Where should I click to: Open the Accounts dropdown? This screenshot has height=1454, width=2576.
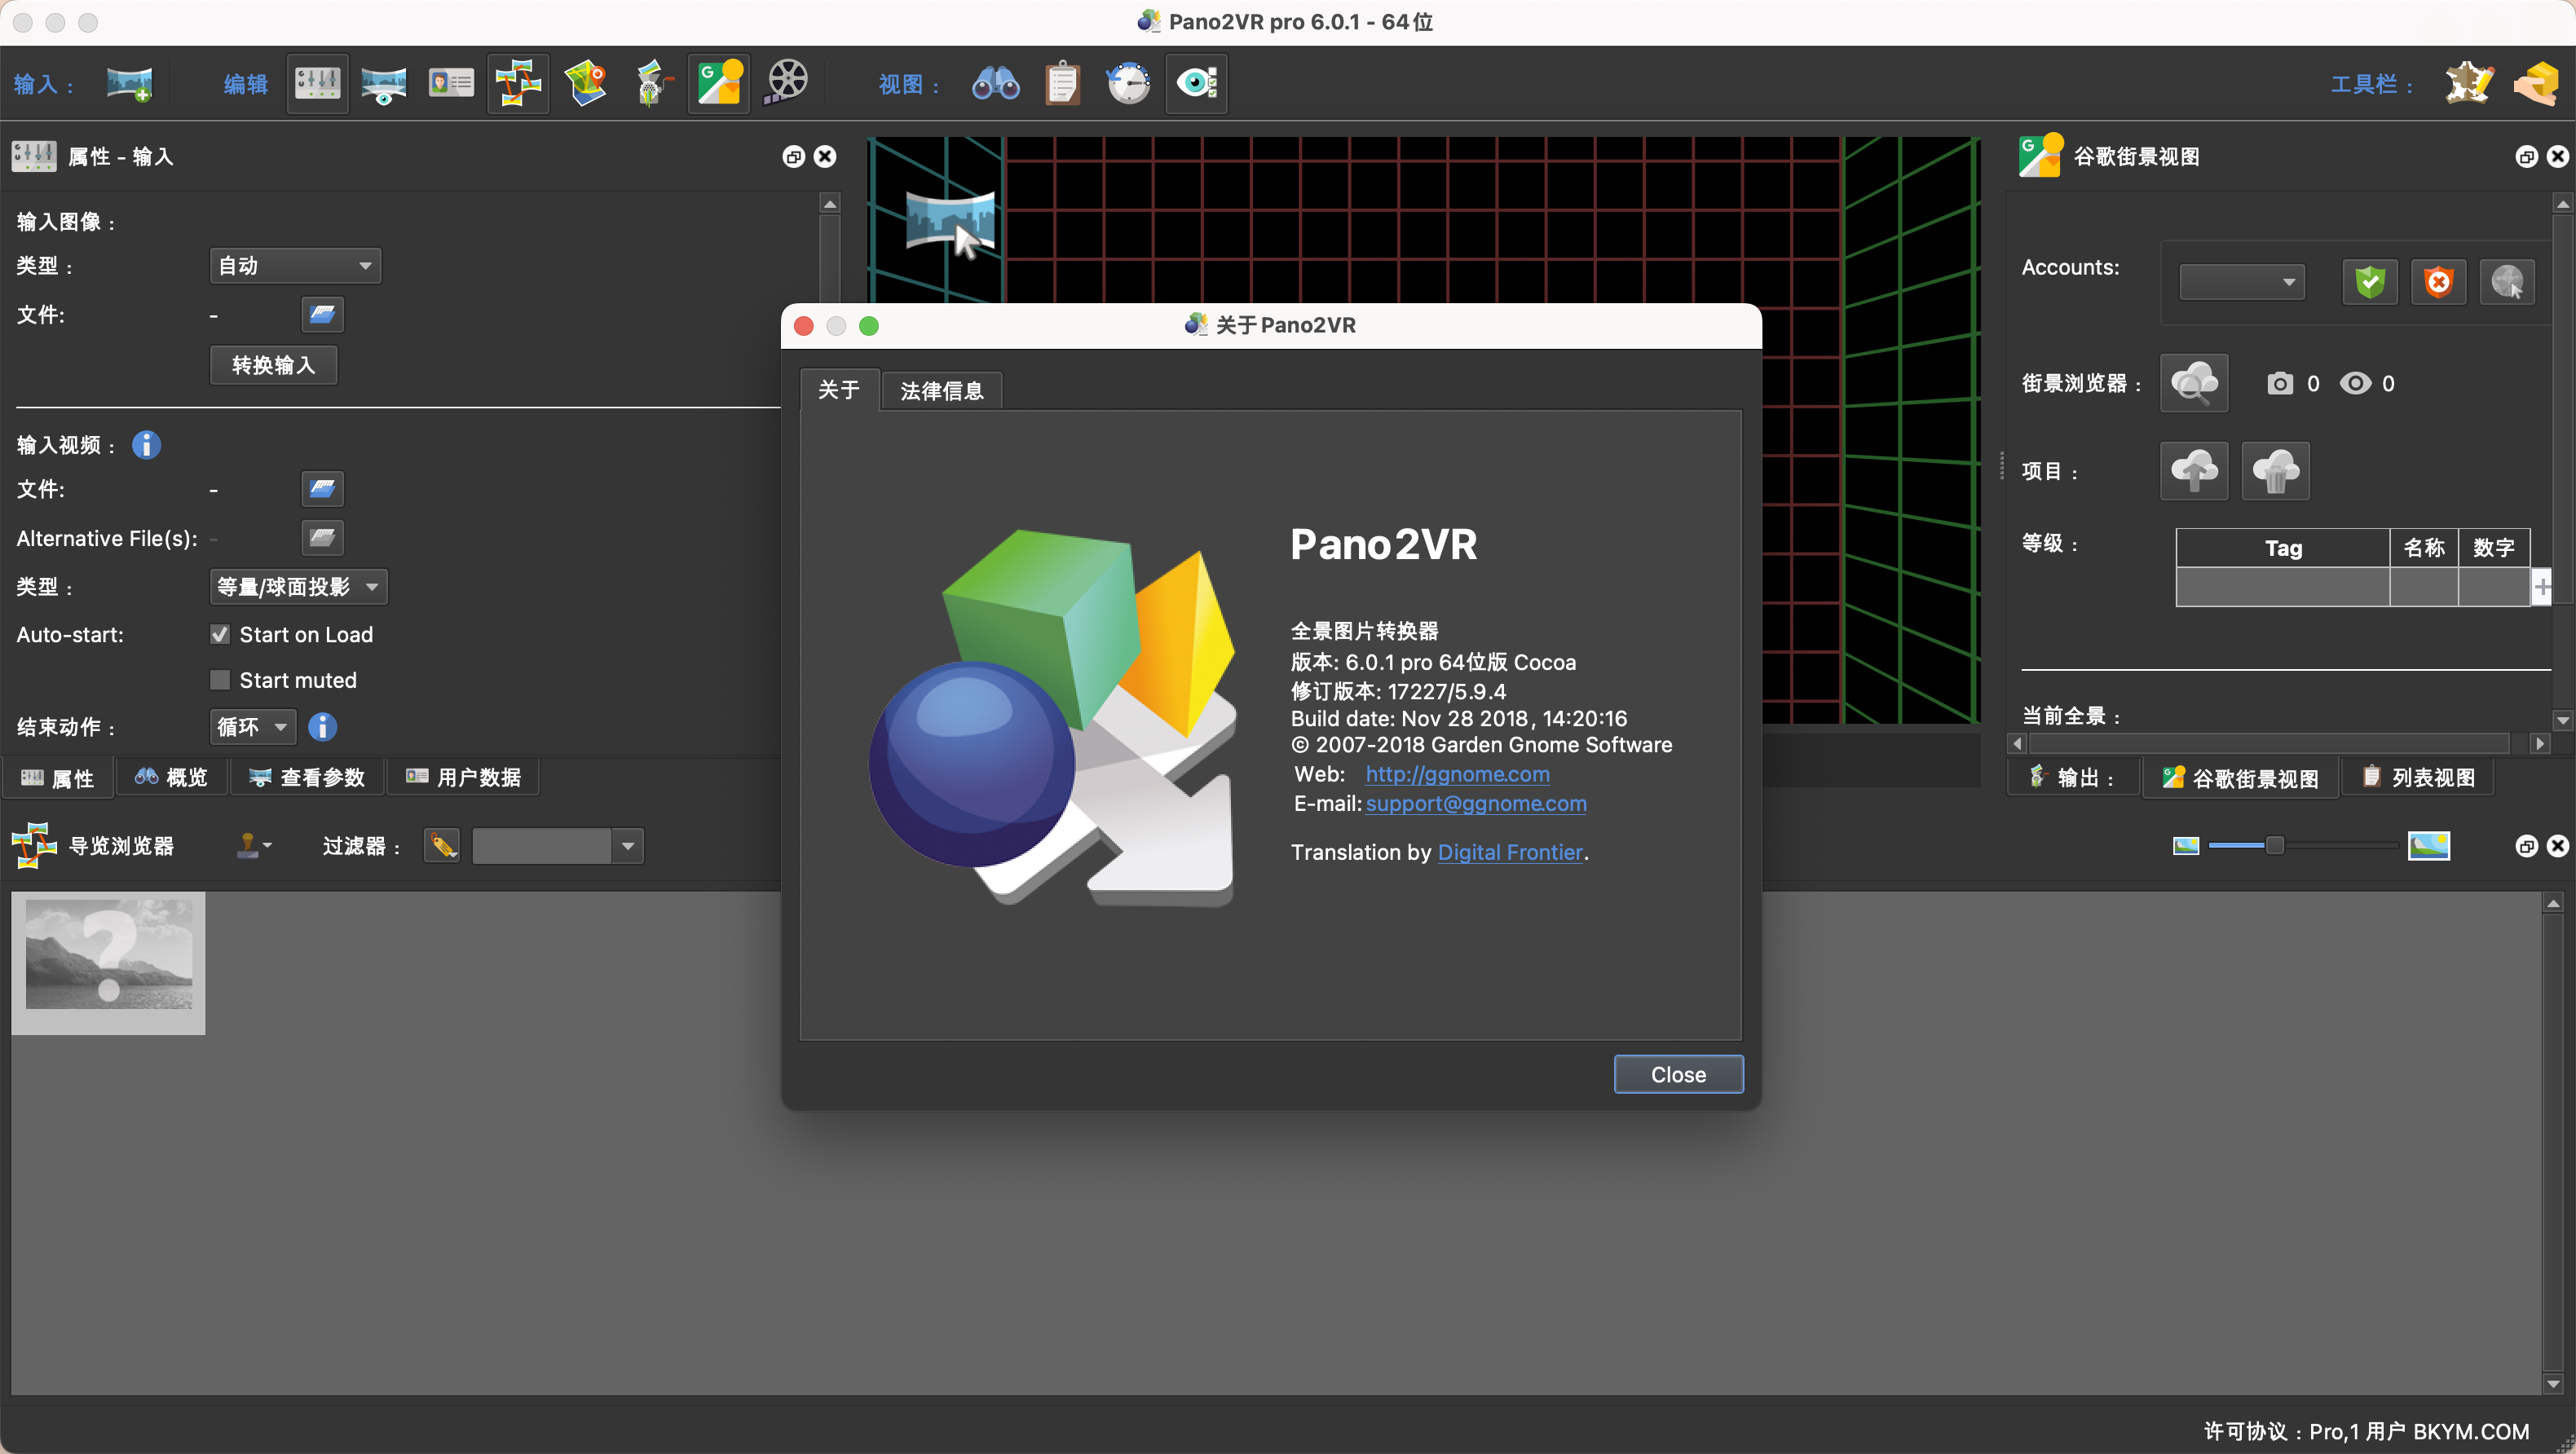point(2242,282)
